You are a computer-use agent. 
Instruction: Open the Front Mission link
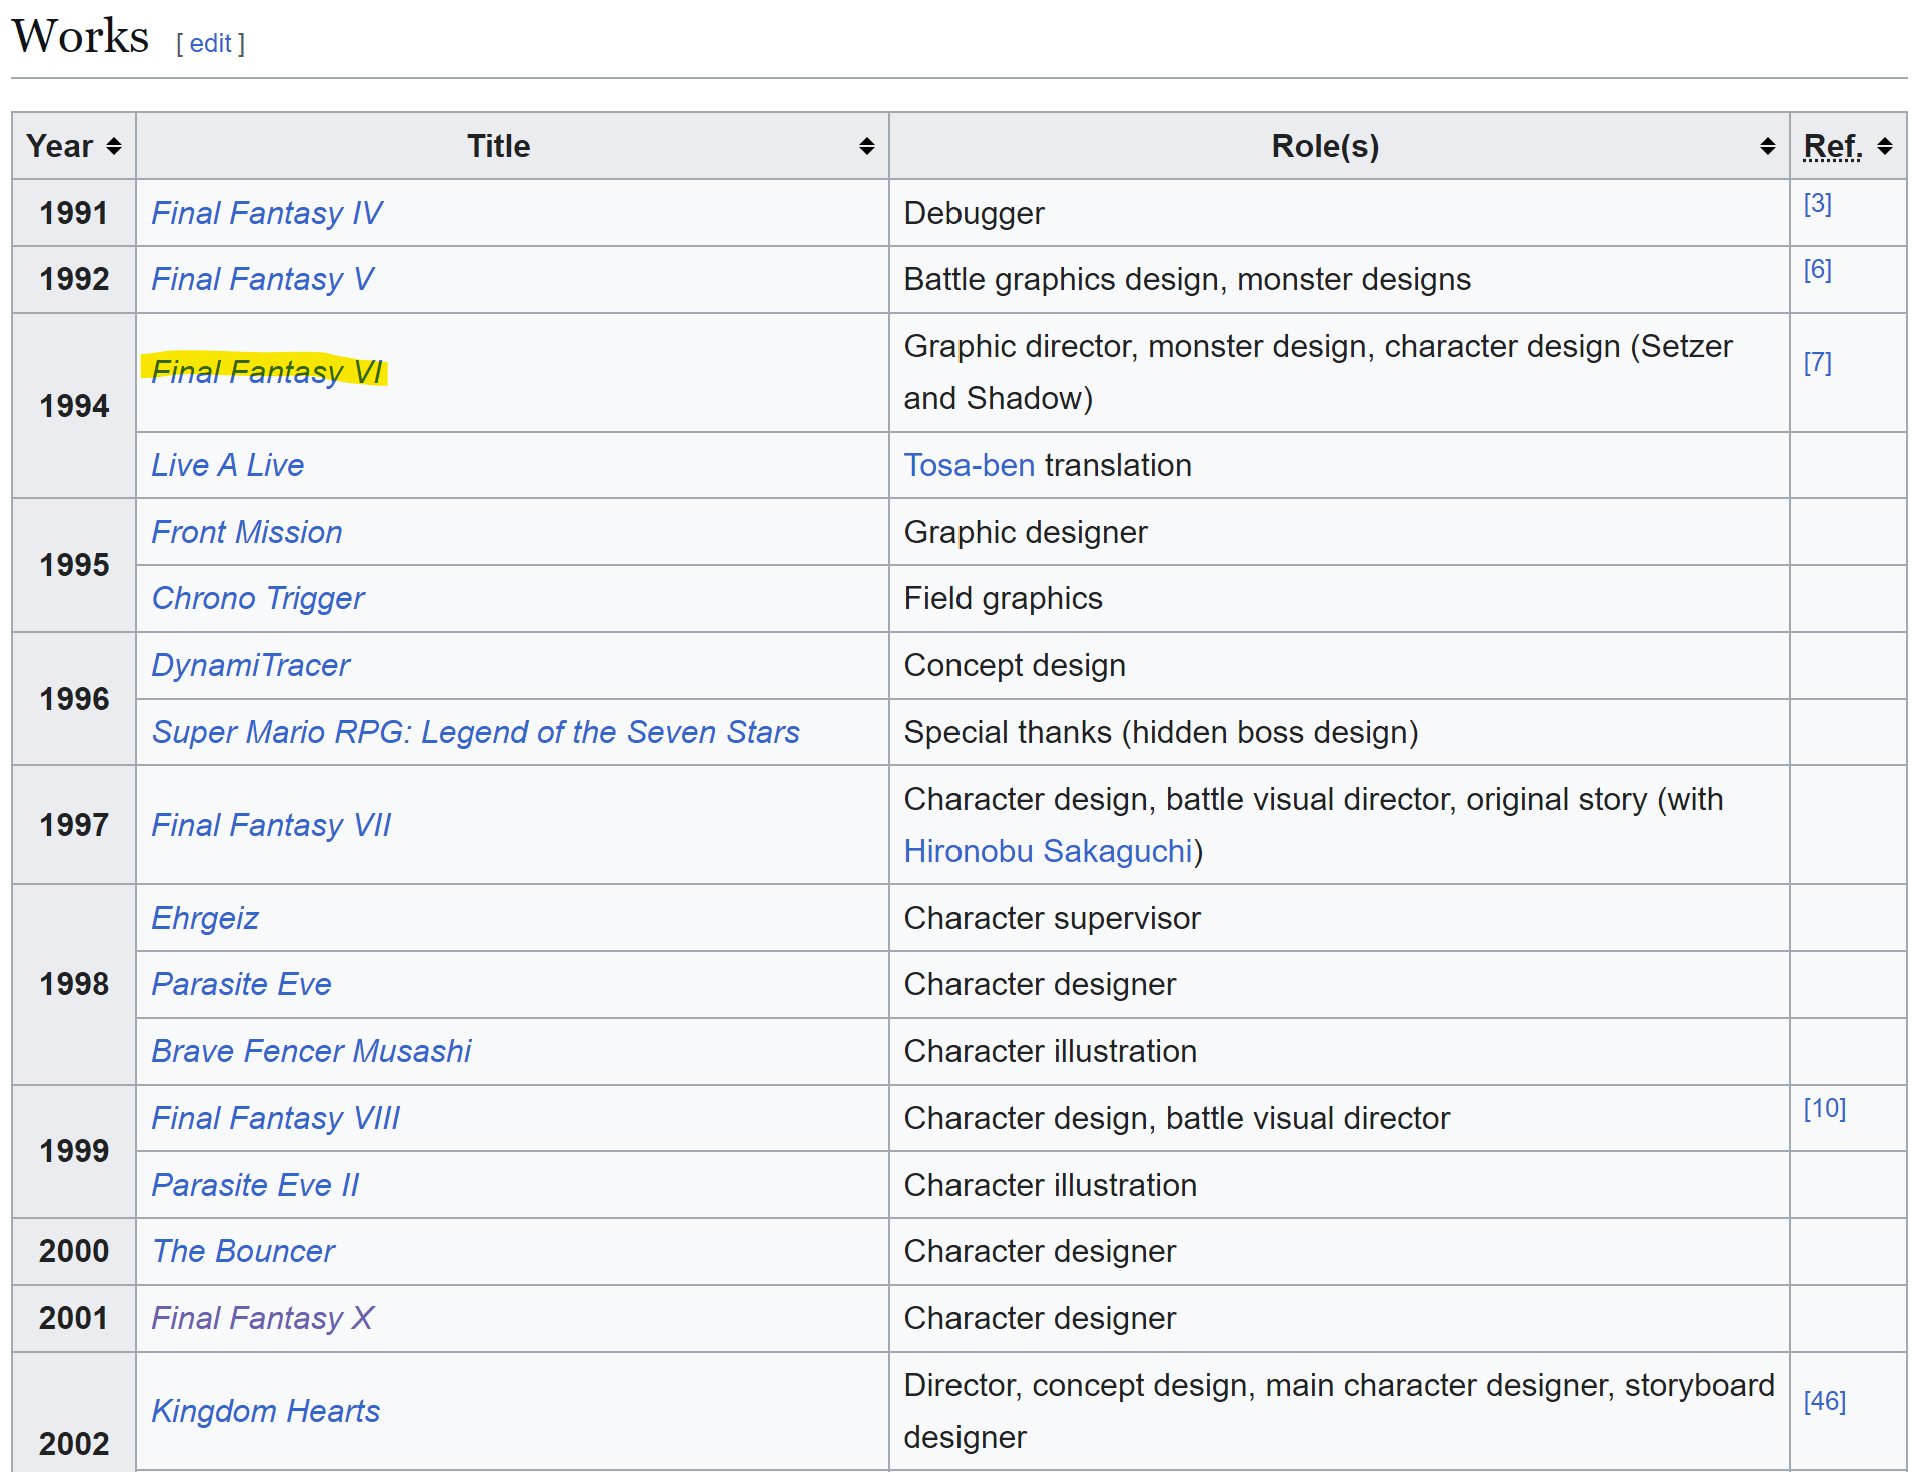246,532
